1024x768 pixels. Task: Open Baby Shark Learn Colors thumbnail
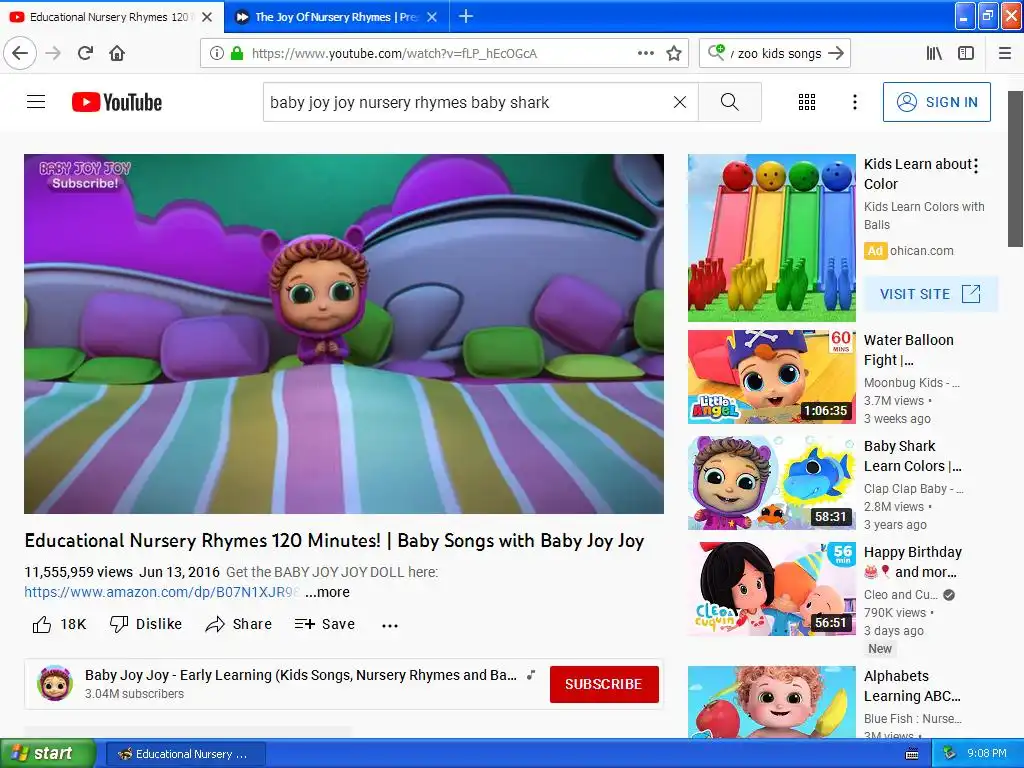click(x=771, y=483)
